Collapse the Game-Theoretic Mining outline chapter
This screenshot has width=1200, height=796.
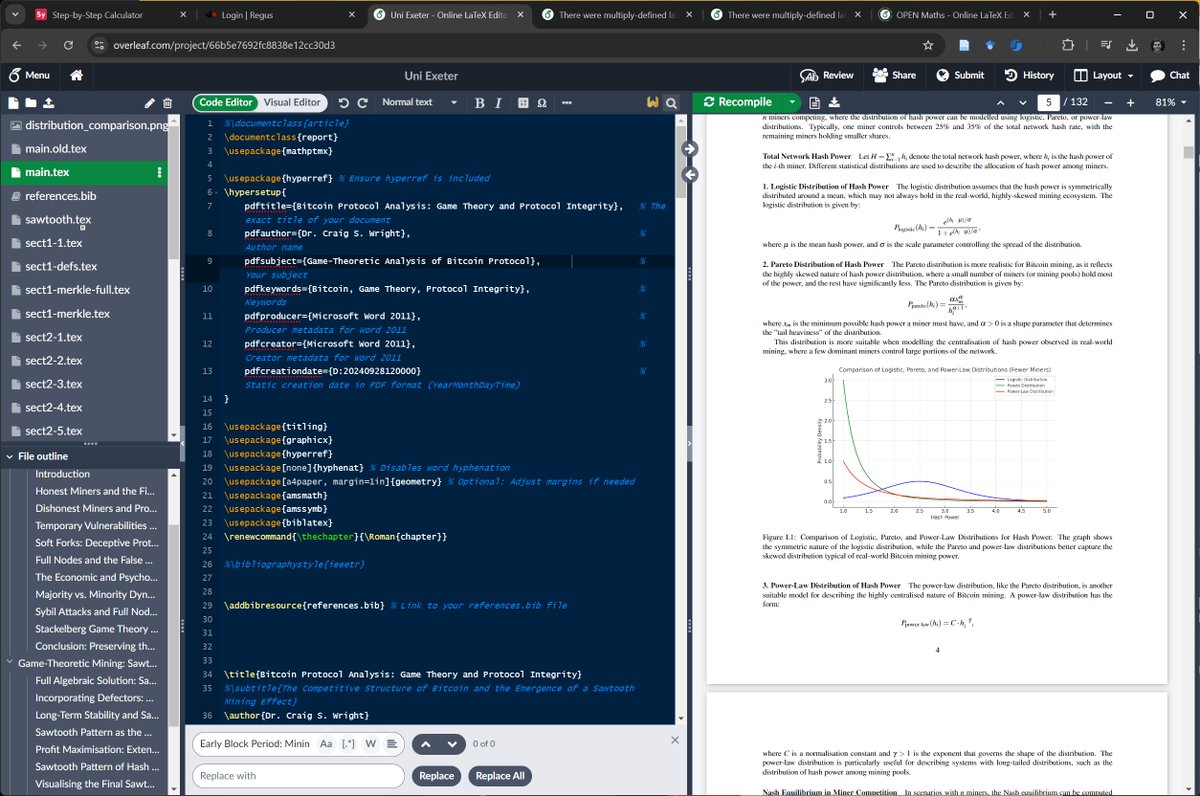[x=10, y=663]
